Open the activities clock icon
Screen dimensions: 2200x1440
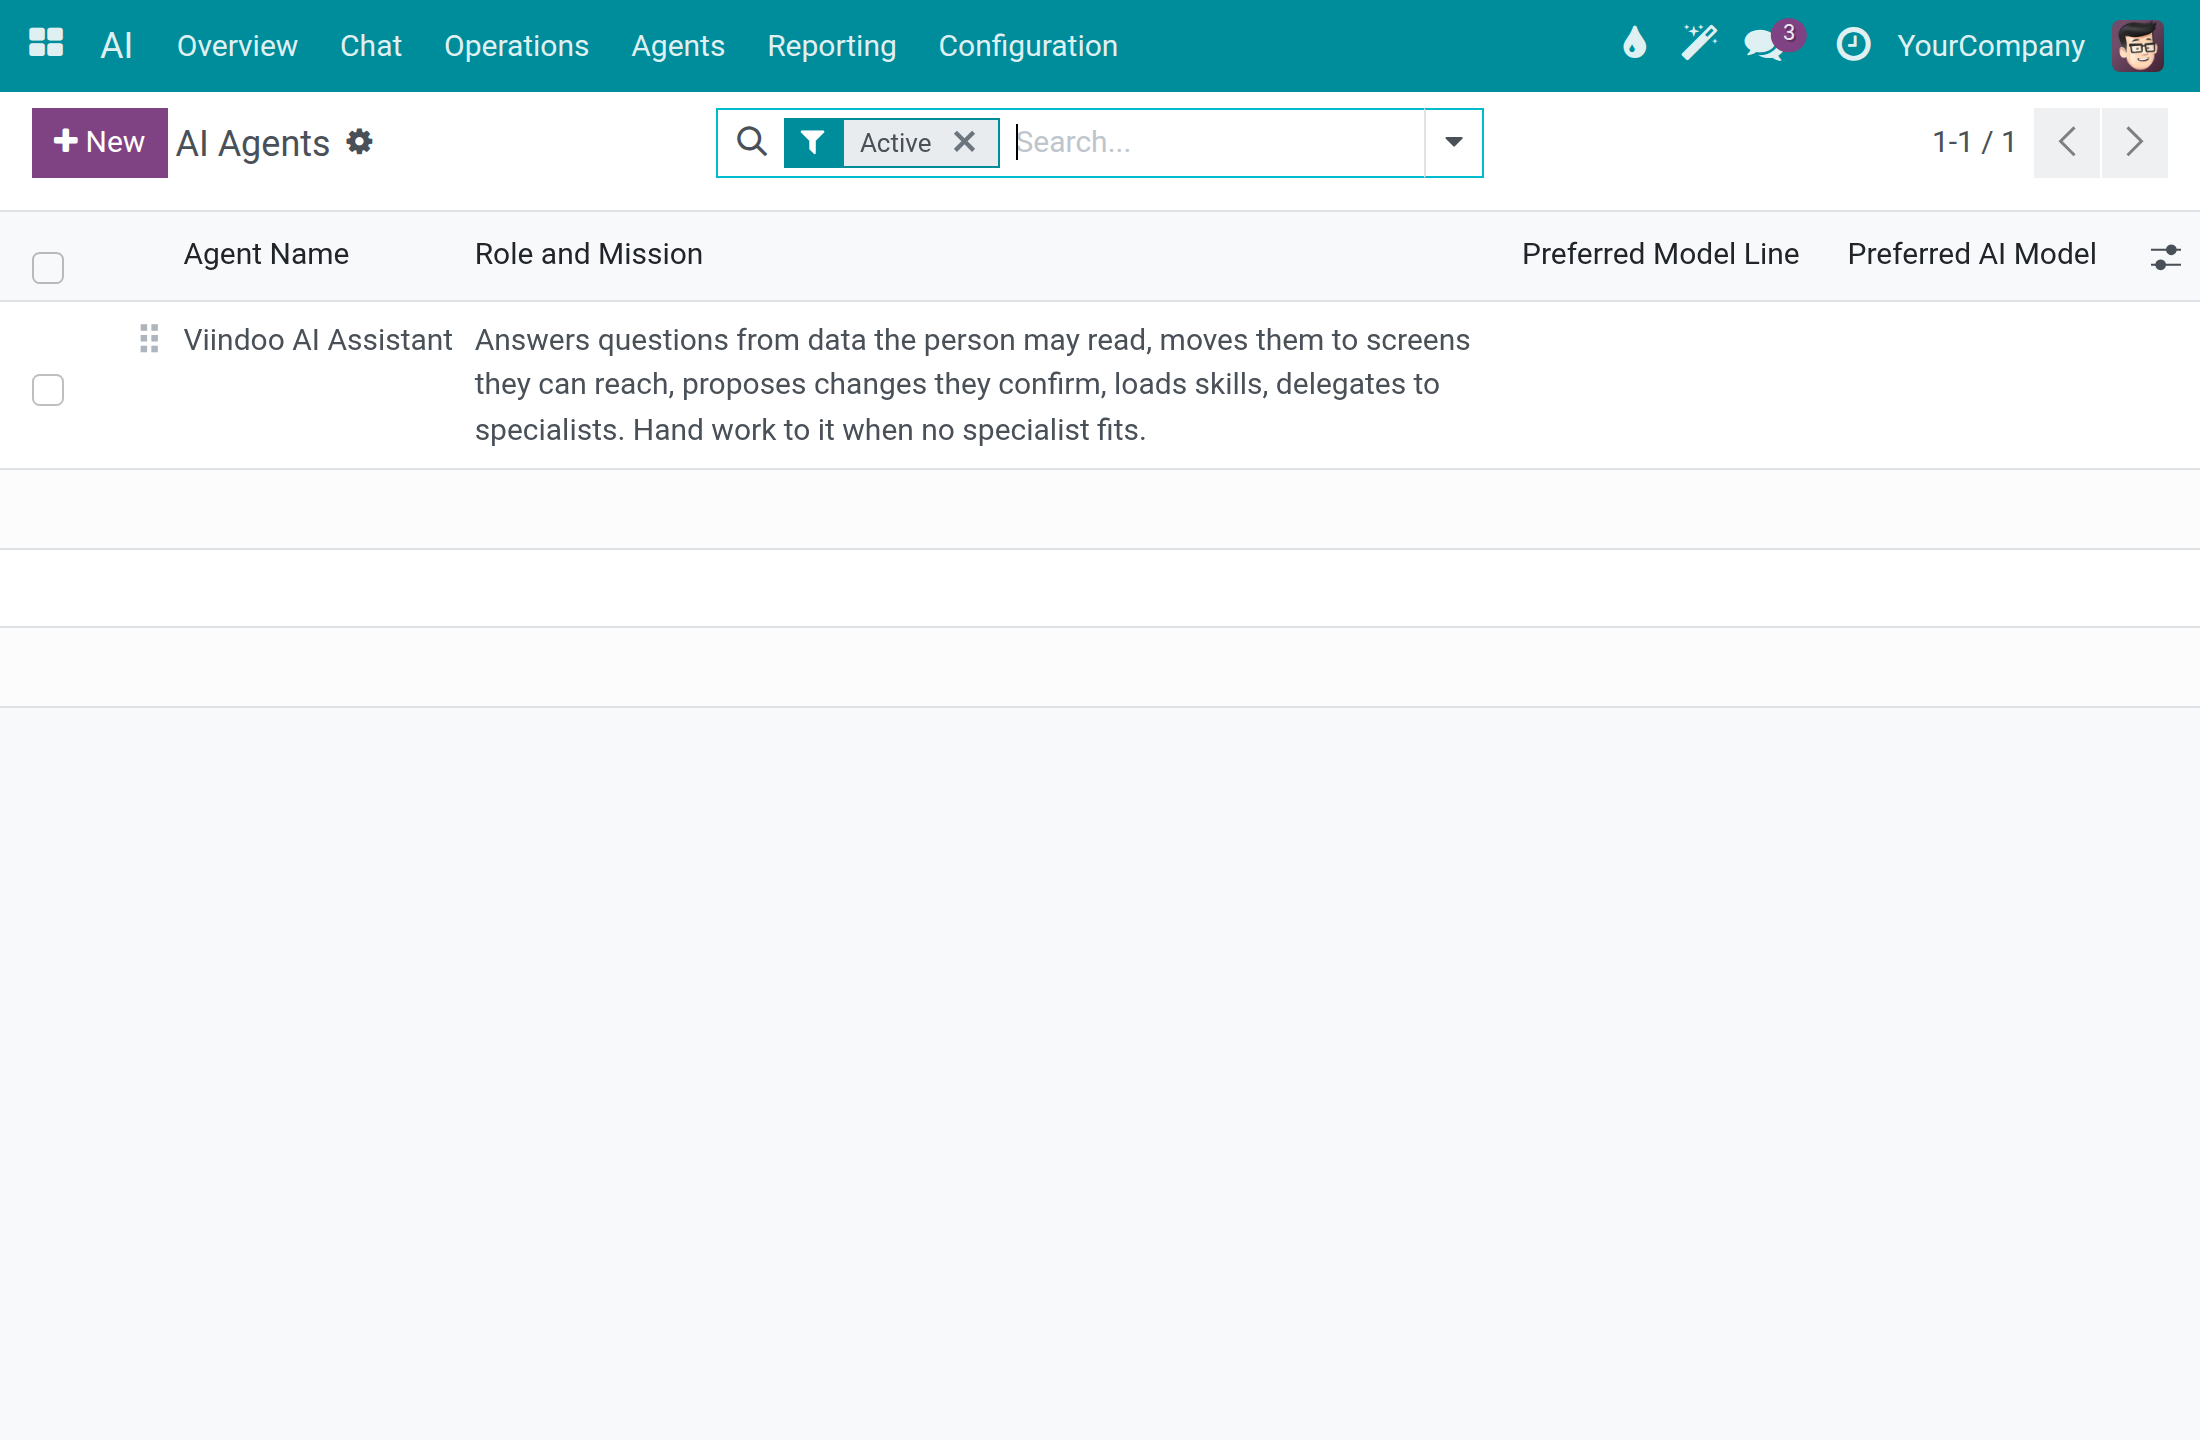1853,44
